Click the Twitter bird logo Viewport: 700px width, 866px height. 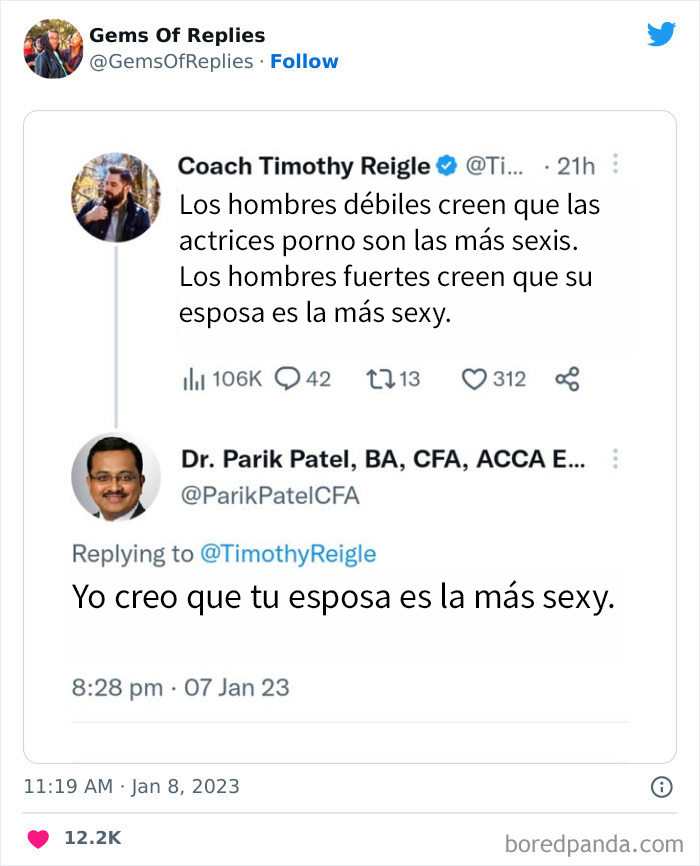[661, 35]
